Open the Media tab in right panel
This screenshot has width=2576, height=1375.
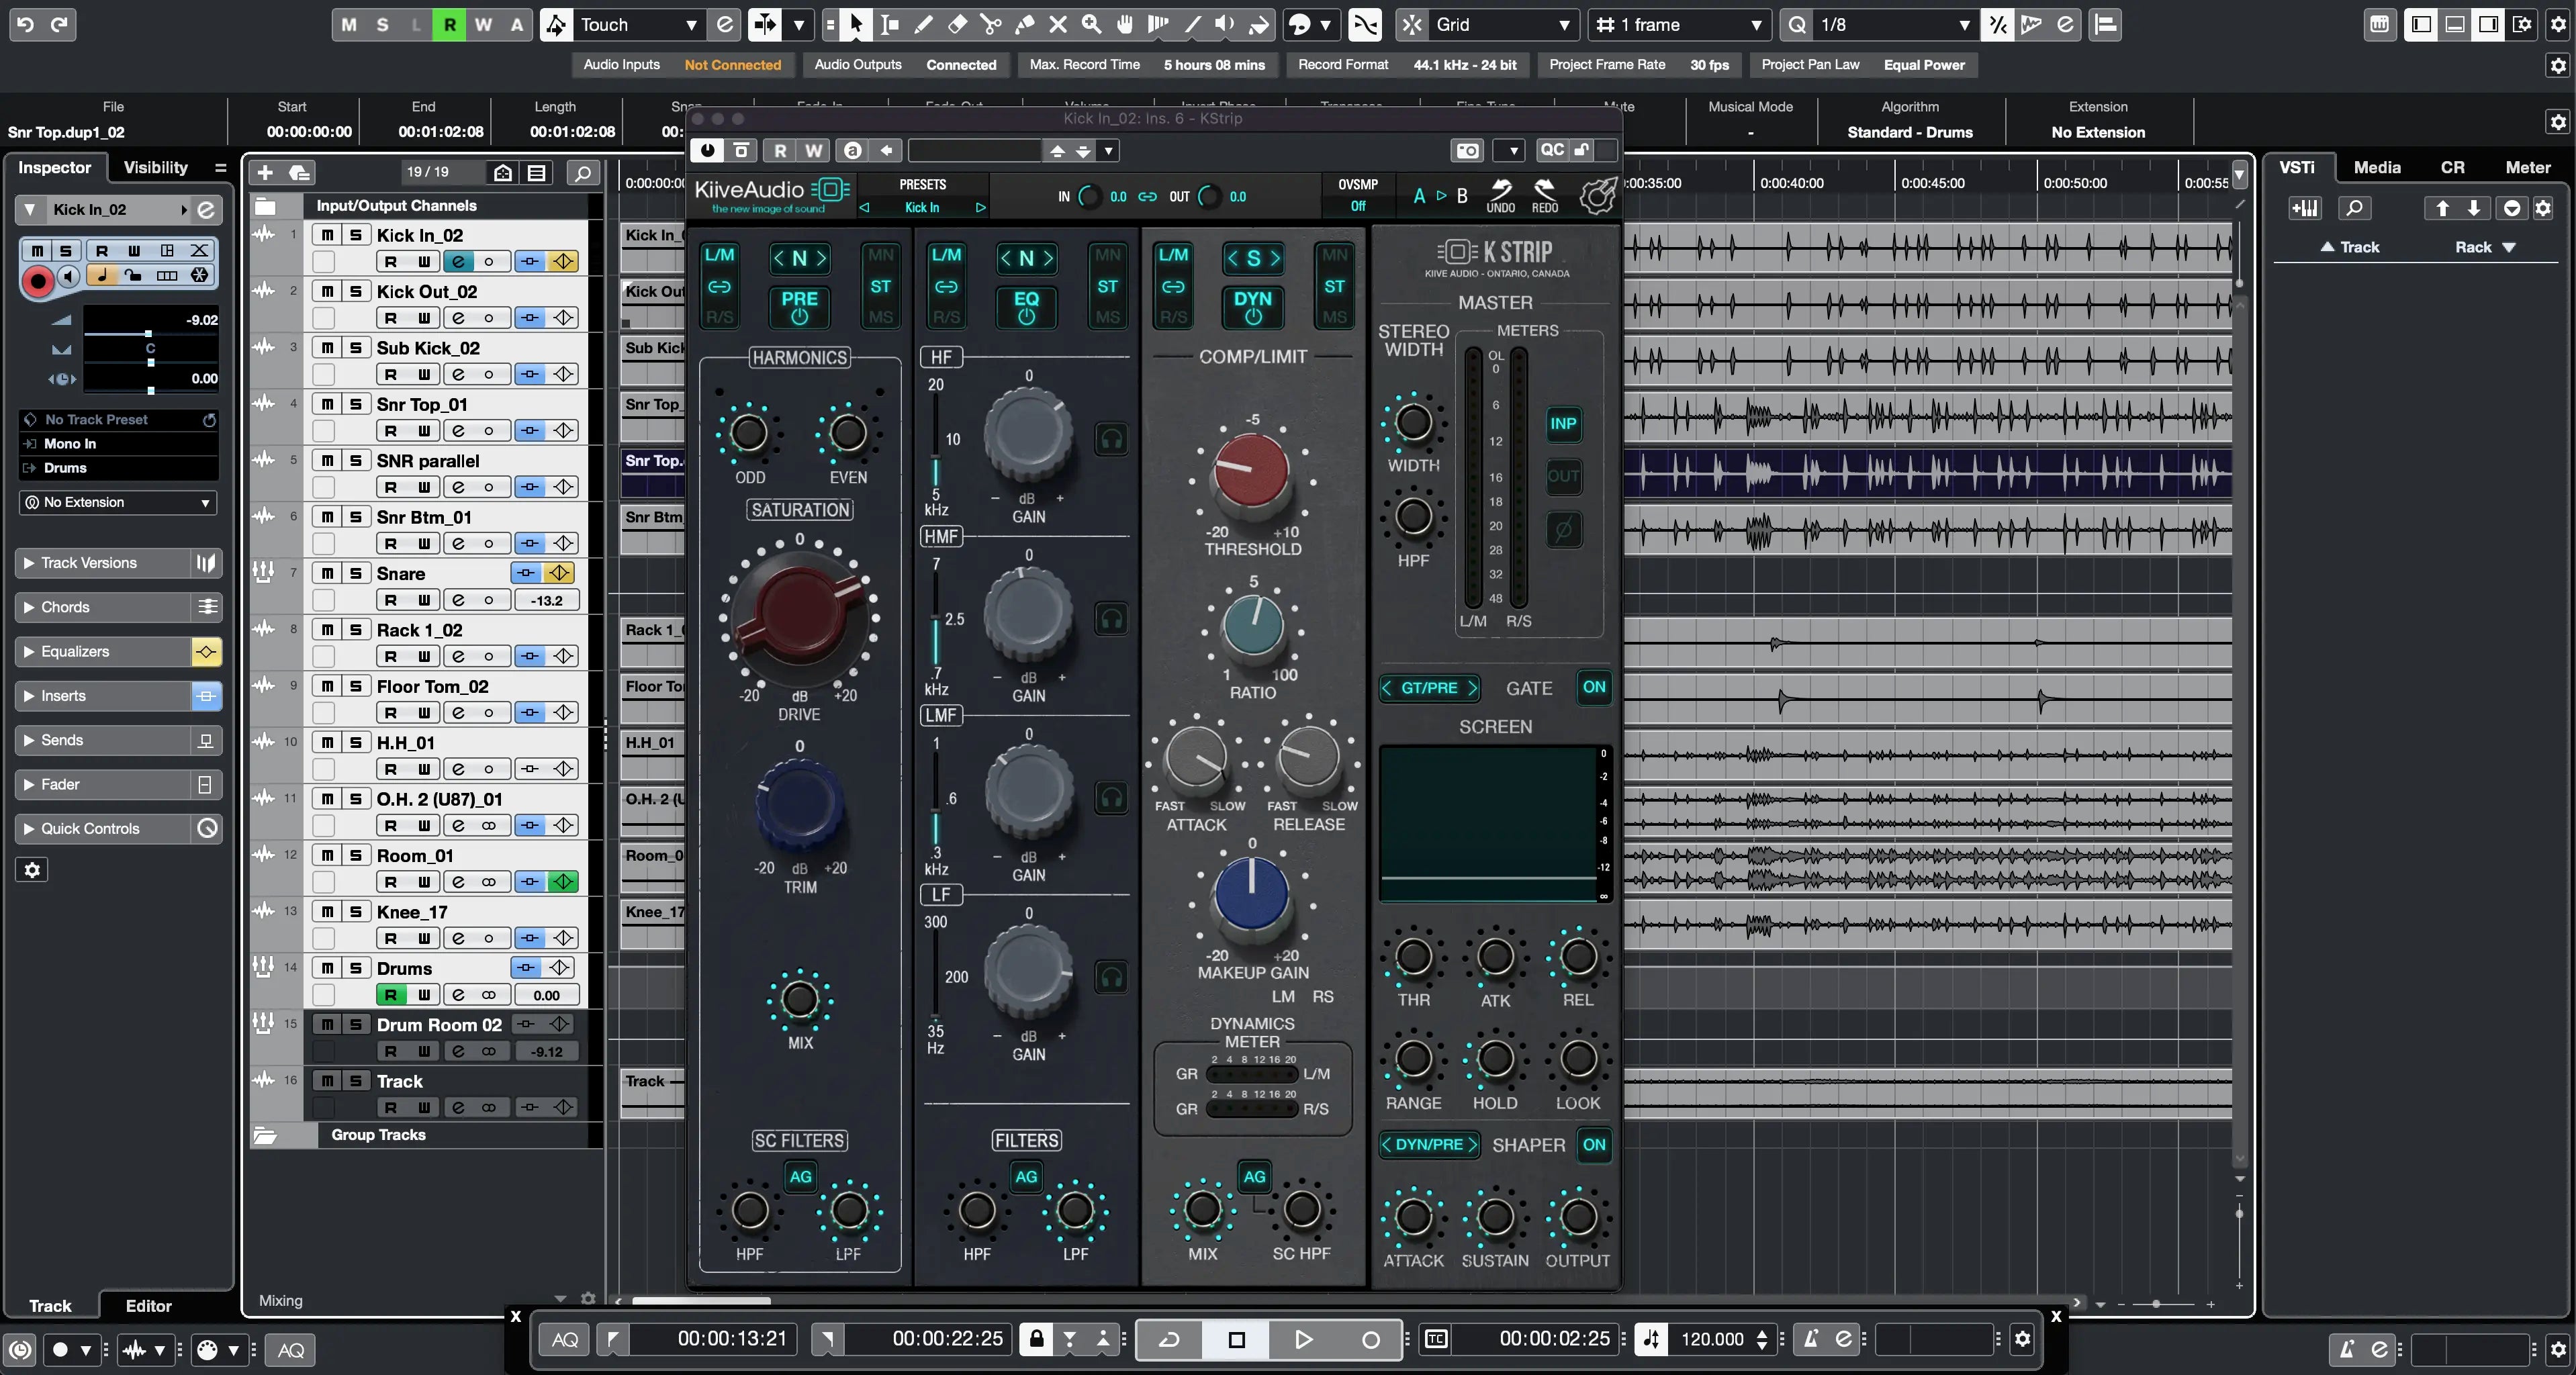[2376, 167]
